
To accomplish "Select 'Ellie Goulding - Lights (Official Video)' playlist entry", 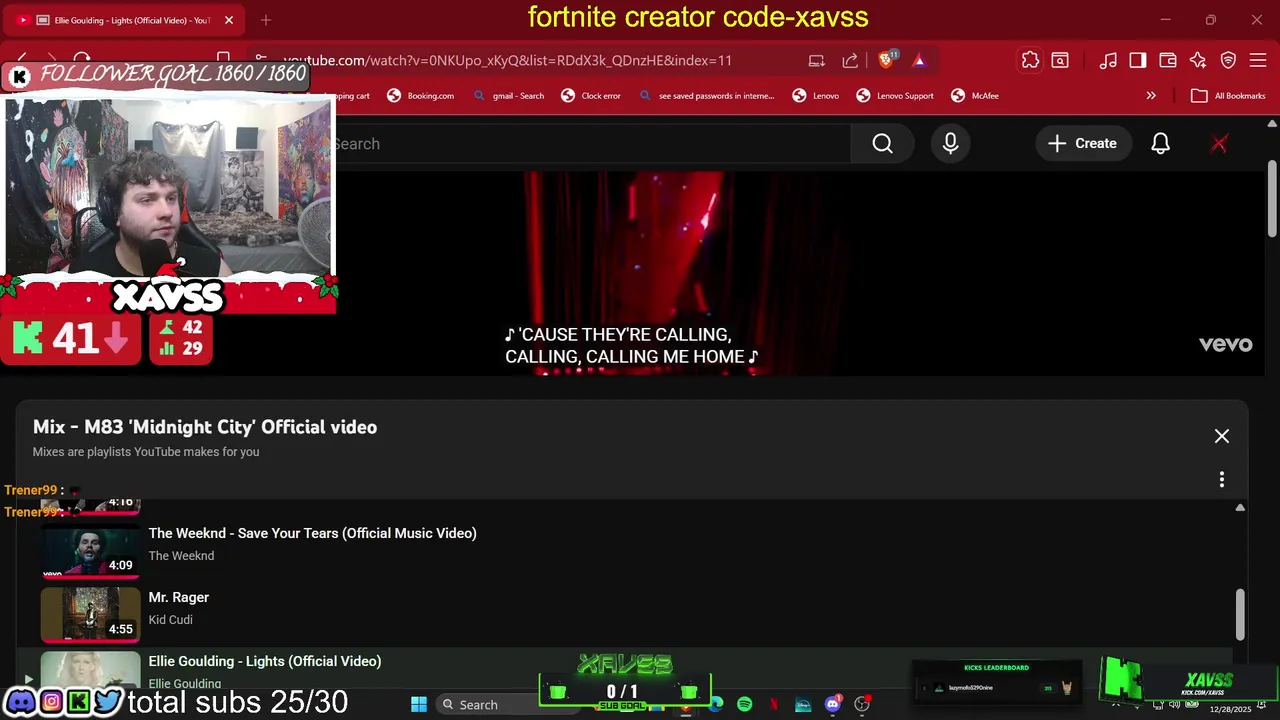I will coord(264,661).
